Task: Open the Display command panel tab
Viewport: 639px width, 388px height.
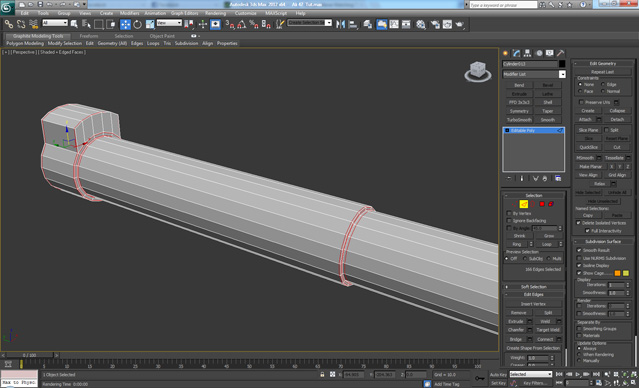Action: [x=550, y=53]
